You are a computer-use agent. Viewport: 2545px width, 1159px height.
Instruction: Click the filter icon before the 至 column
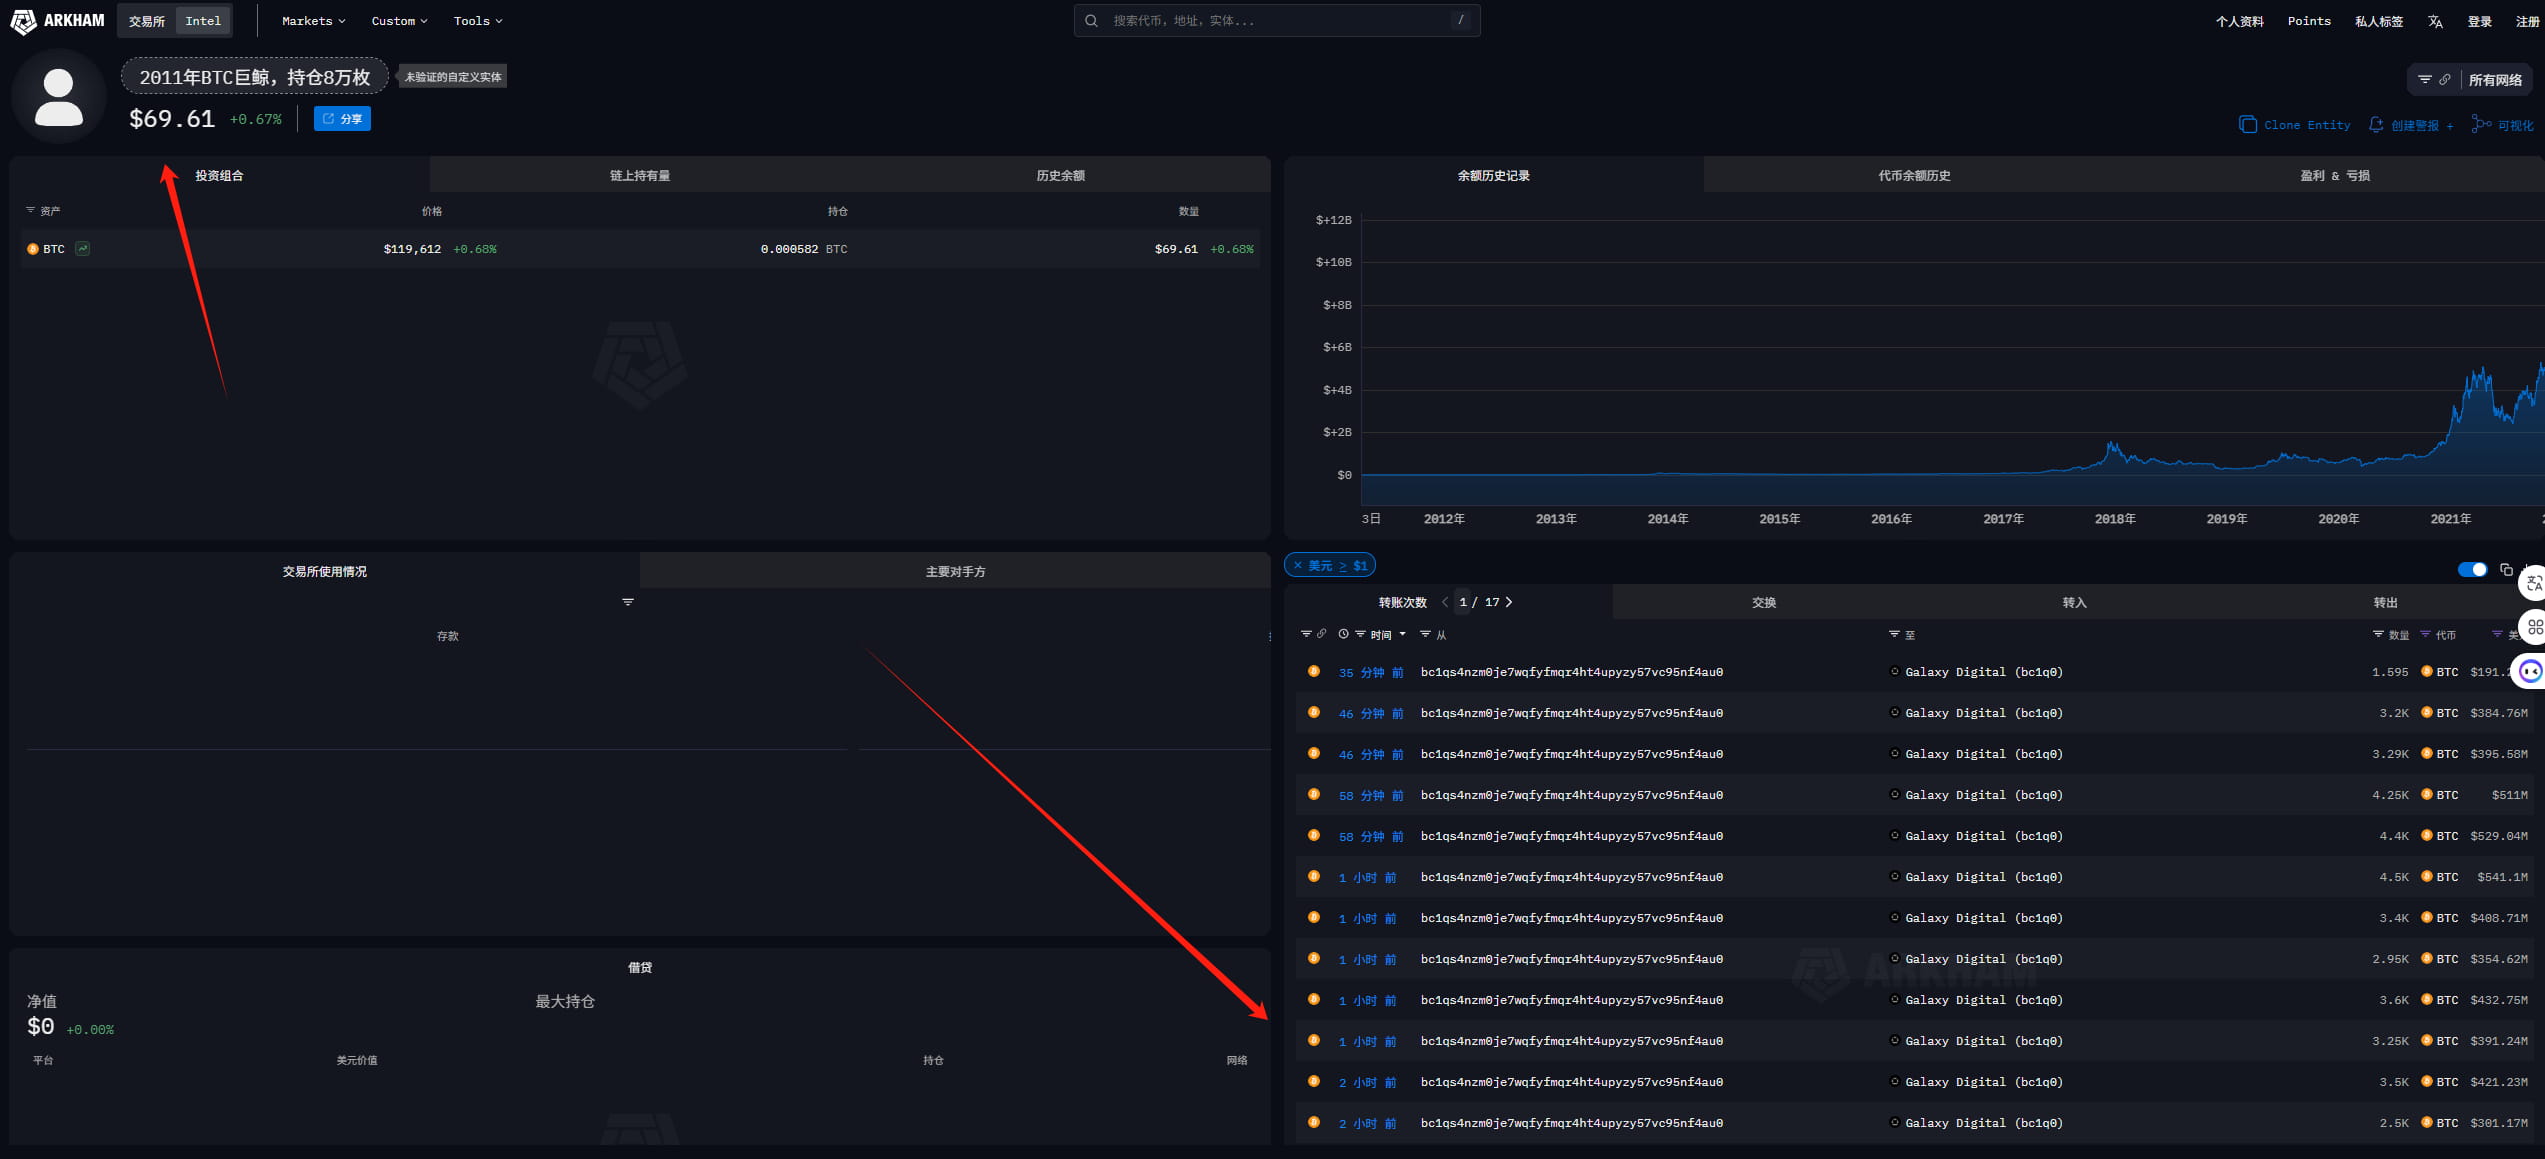(x=1893, y=634)
